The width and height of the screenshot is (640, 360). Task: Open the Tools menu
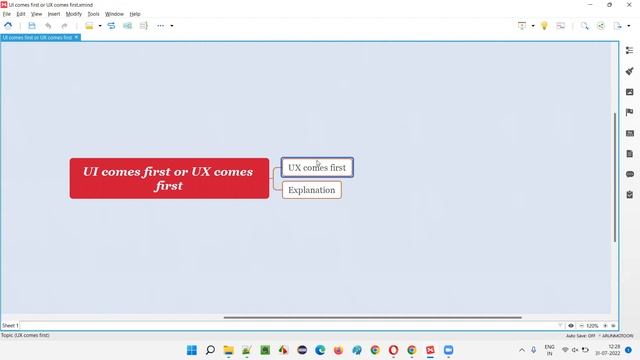click(93, 14)
